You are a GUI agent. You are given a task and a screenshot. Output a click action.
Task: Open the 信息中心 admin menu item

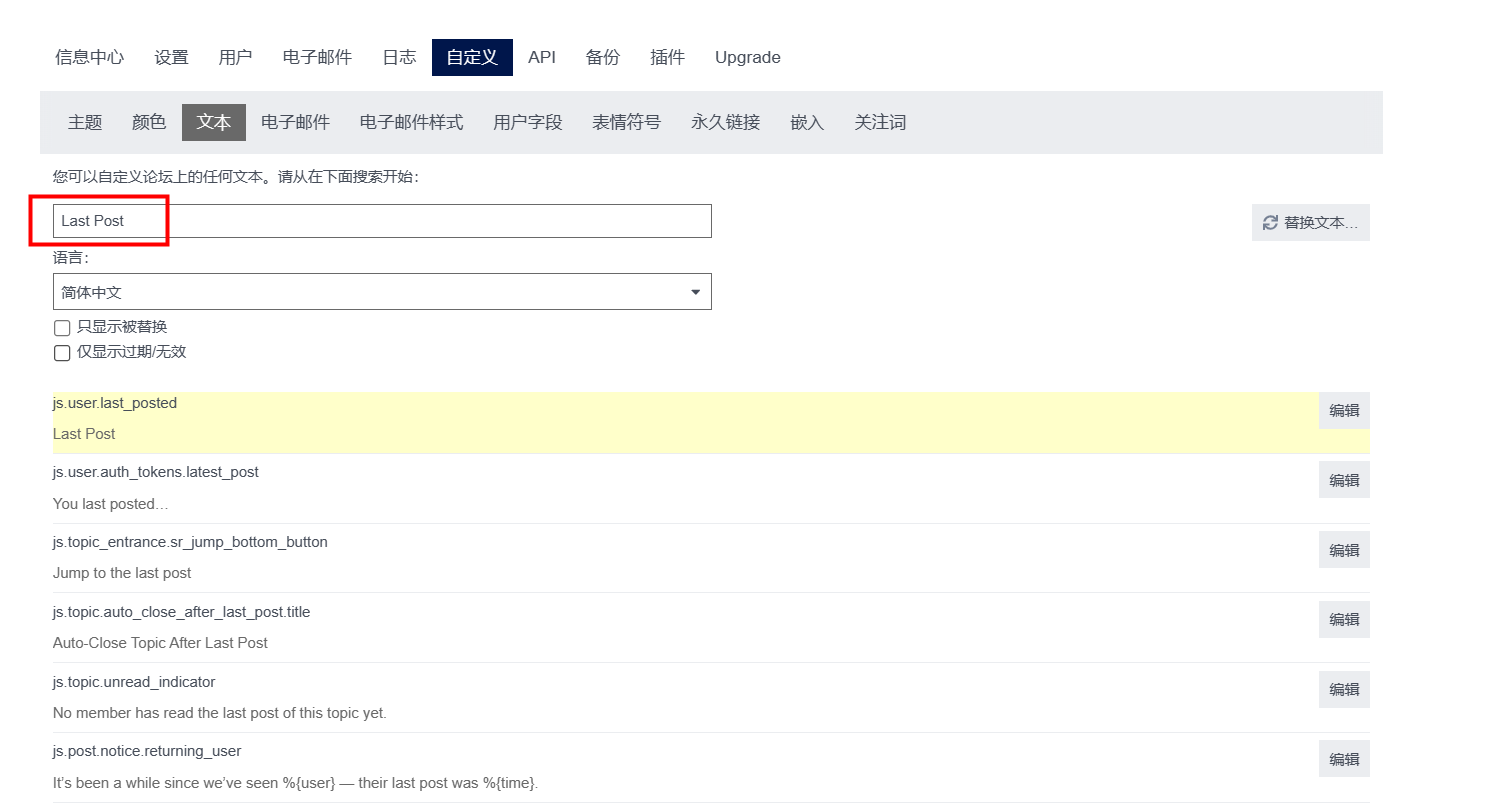click(89, 58)
